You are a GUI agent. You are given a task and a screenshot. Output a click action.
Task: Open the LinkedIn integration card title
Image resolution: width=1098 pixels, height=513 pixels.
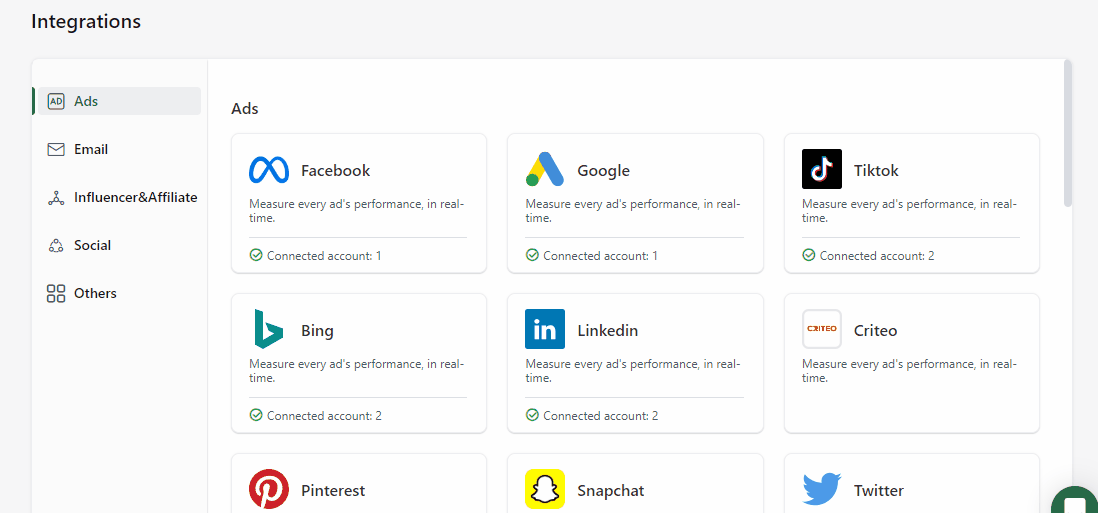(x=607, y=330)
